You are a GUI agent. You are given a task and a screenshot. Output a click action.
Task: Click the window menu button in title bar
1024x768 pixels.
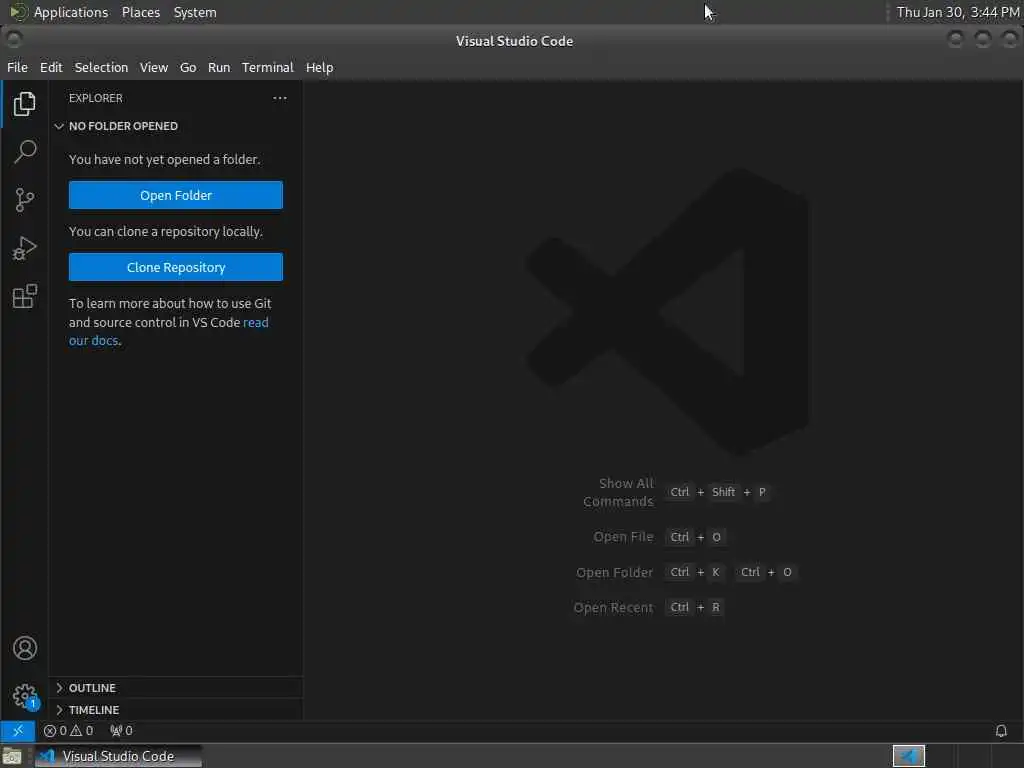click(14, 40)
